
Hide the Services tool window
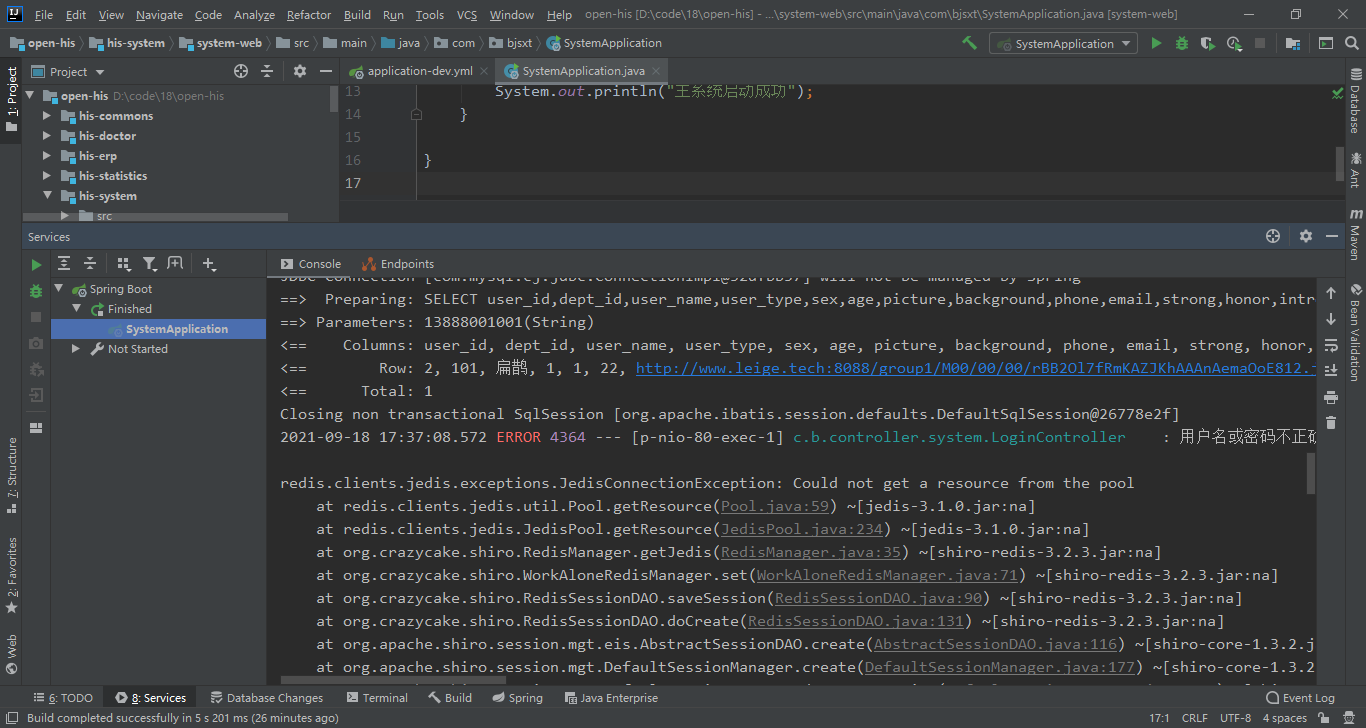point(1332,236)
